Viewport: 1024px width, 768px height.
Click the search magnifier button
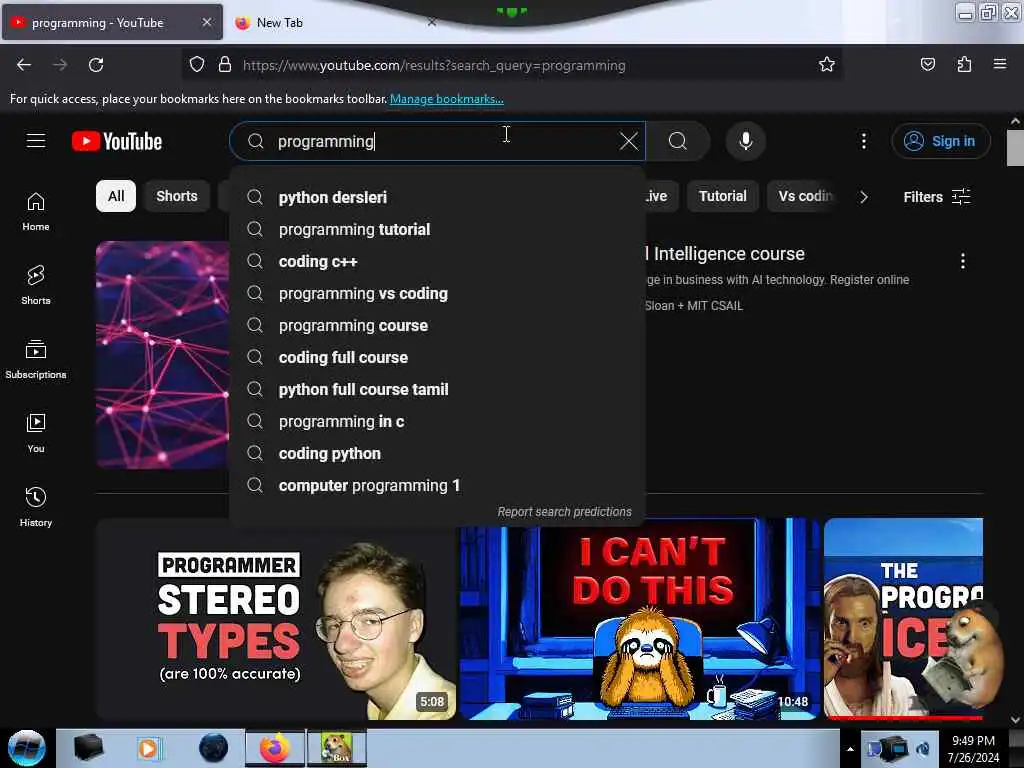(x=678, y=141)
